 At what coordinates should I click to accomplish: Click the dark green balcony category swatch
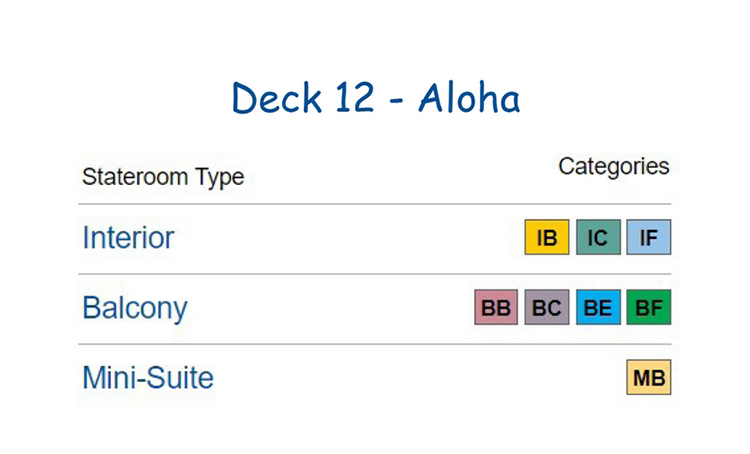[649, 307]
